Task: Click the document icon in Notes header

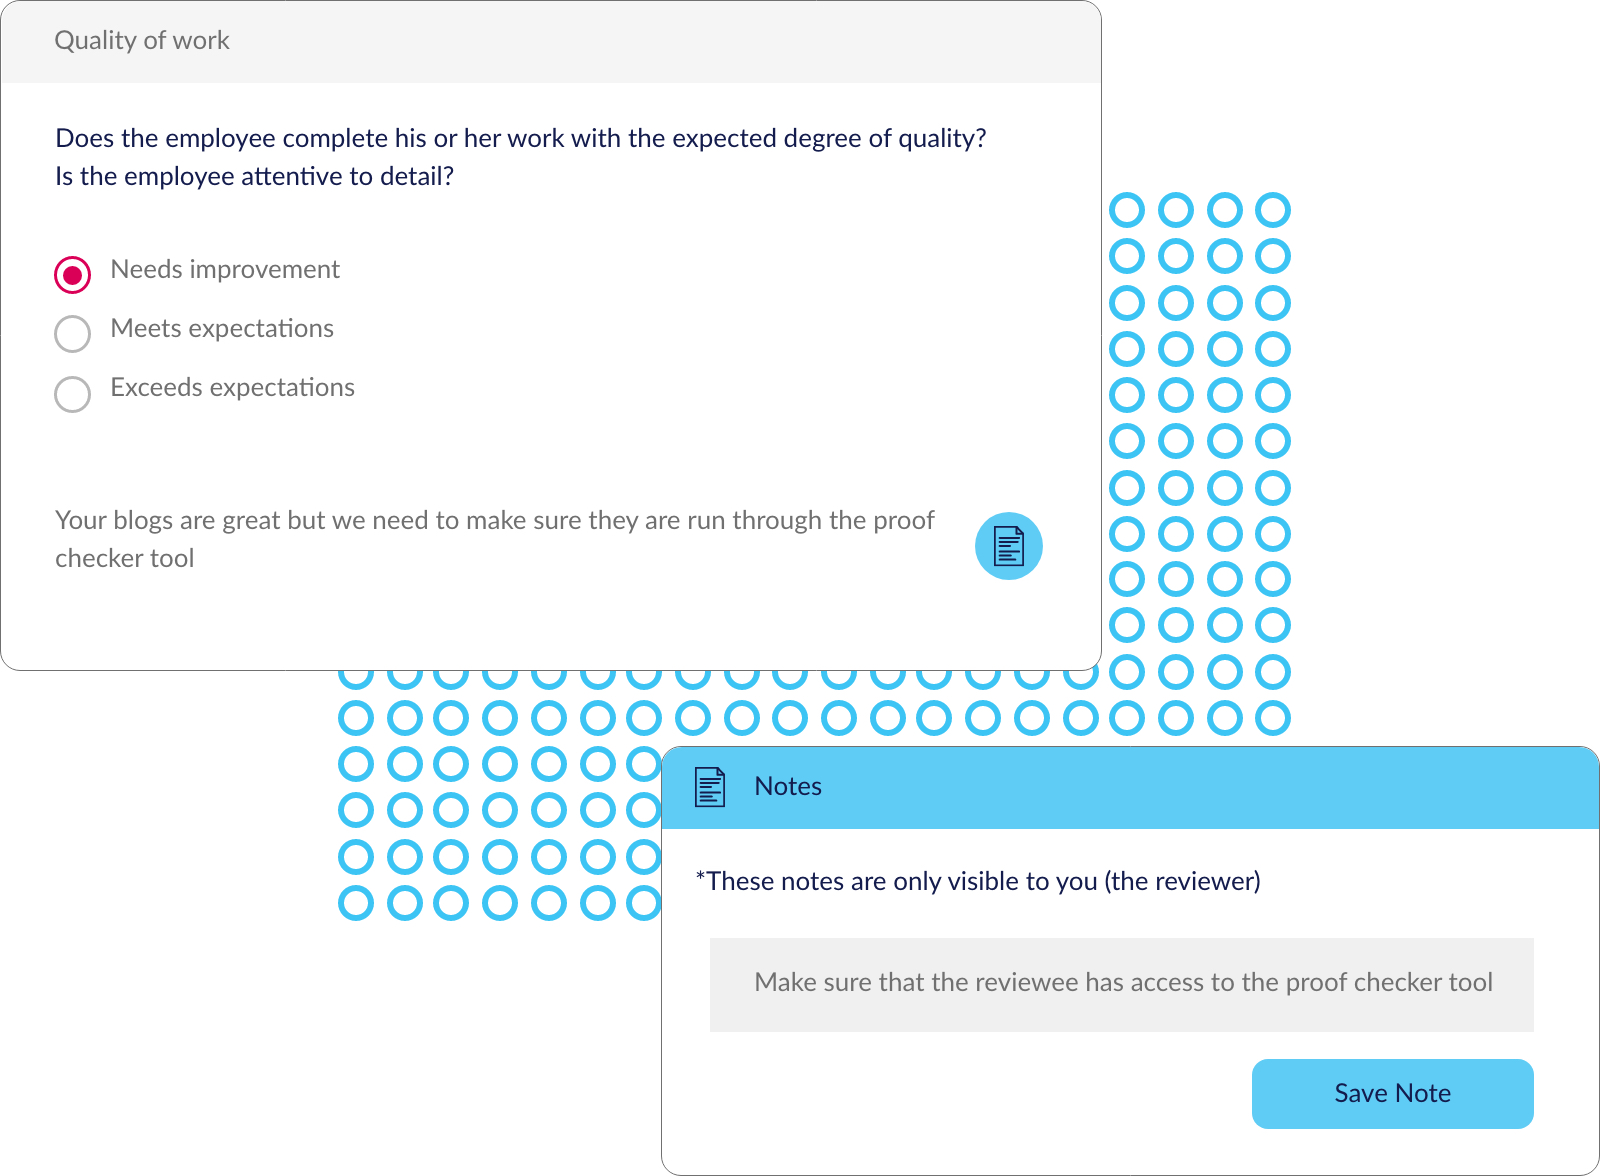Action: (x=710, y=787)
